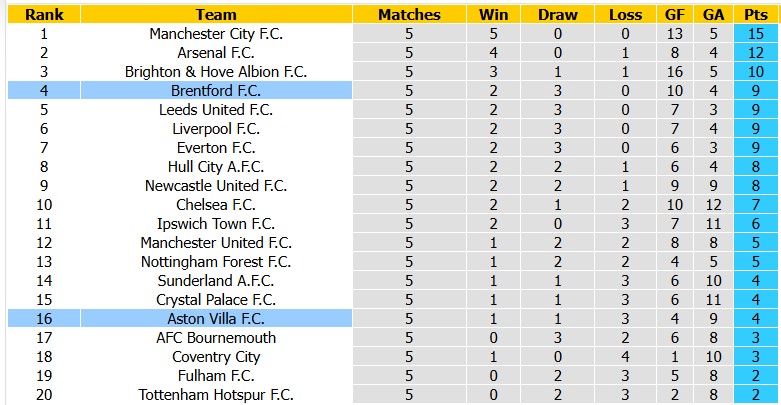The image size is (781, 405).
Task: Click Coventry City team name
Action: (x=216, y=357)
